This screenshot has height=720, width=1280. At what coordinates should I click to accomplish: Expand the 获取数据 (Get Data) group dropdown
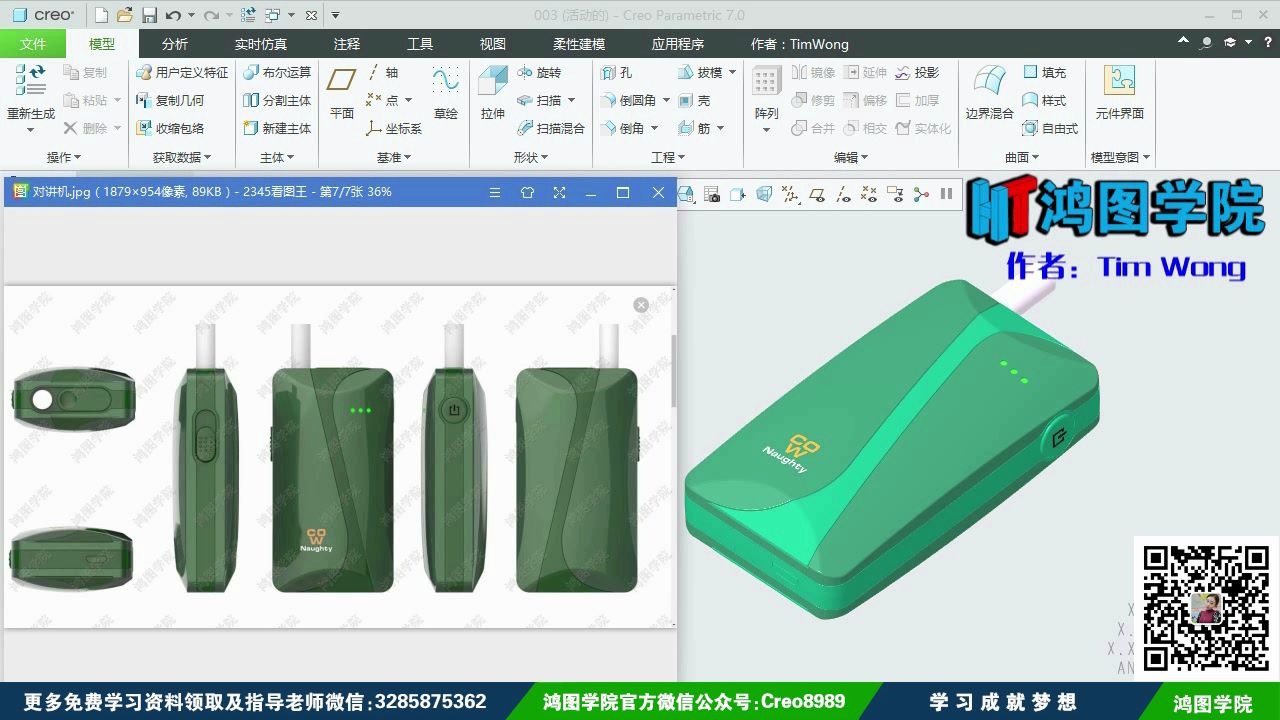[x=182, y=157]
